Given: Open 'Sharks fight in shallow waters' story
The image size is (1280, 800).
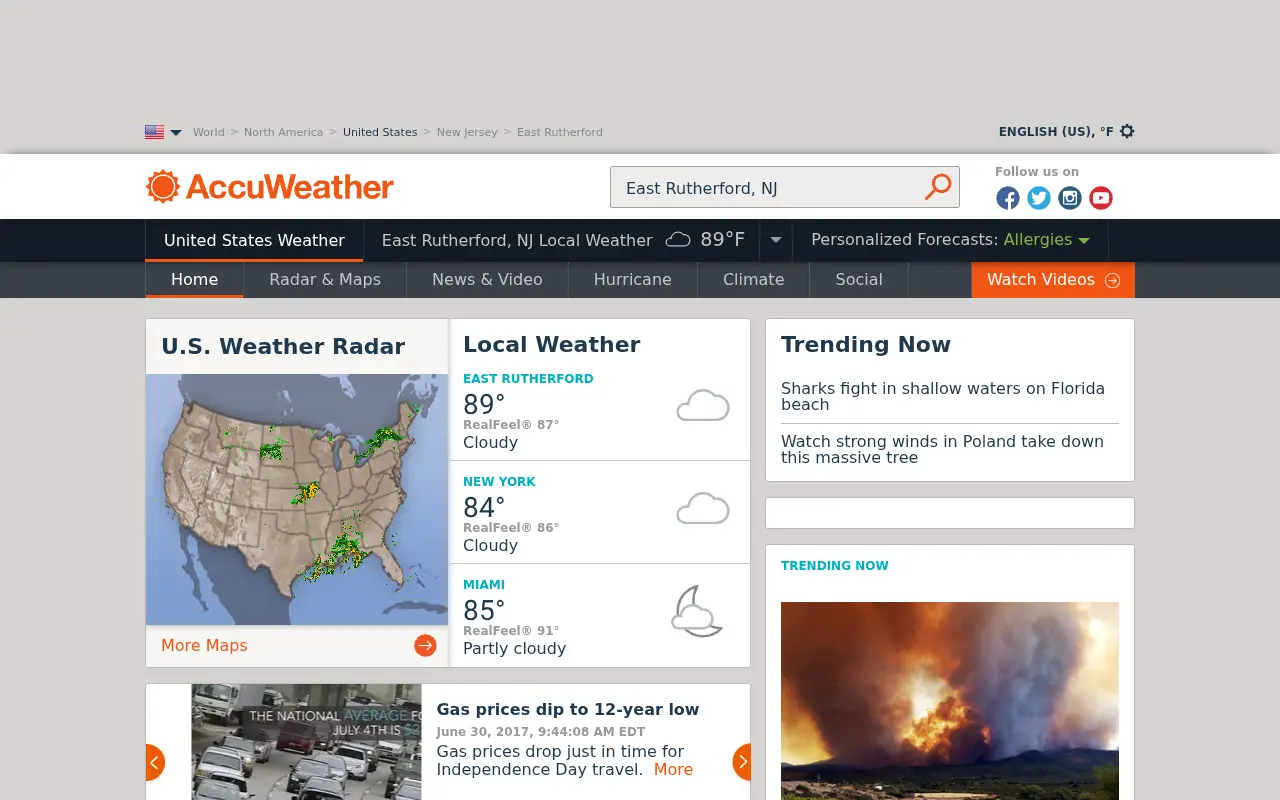Looking at the screenshot, I should pos(943,396).
